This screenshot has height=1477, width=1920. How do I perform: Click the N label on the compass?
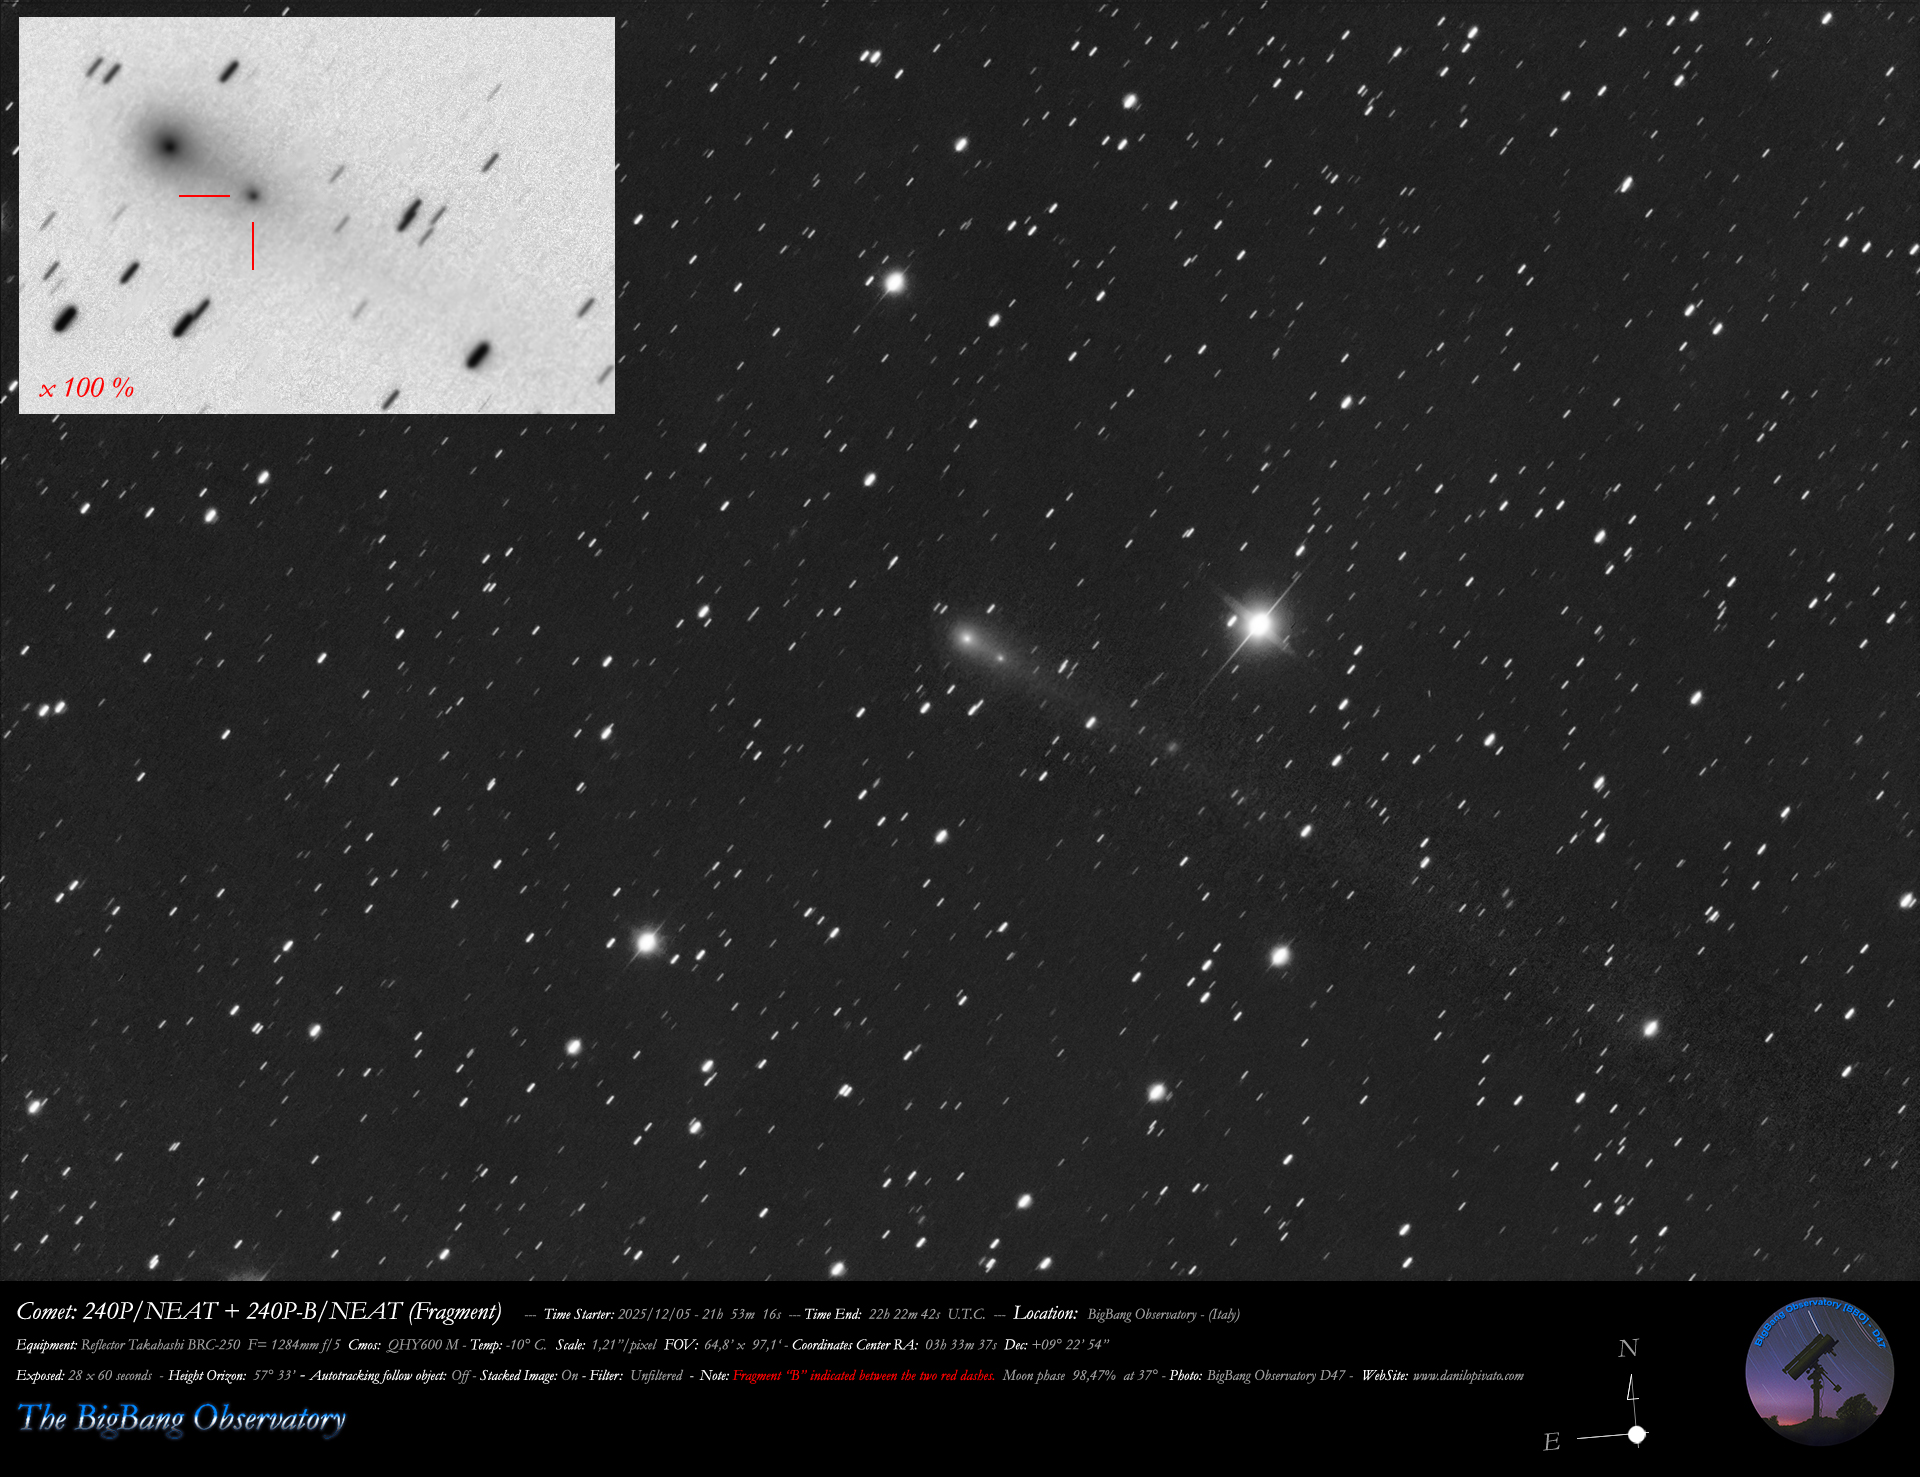click(1628, 1348)
